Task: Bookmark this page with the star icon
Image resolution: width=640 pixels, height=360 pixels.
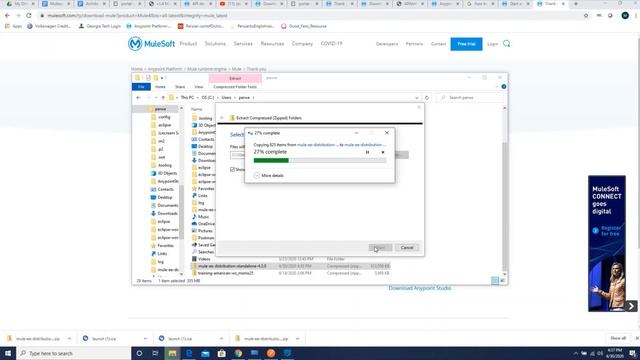Action: click(586, 16)
